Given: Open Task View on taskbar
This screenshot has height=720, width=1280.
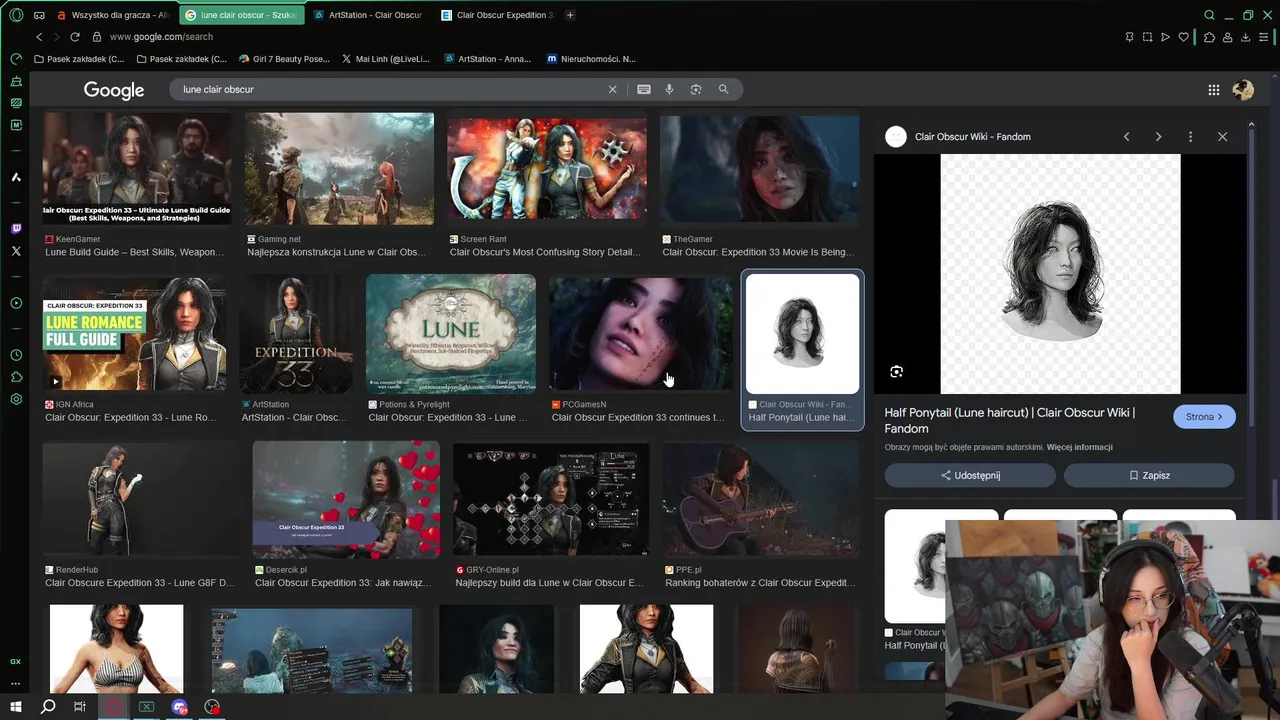Looking at the screenshot, I should 80,707.
